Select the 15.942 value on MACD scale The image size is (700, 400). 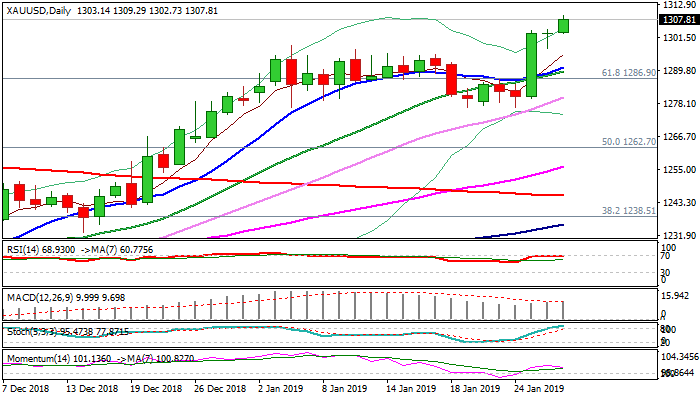(677, 295)
